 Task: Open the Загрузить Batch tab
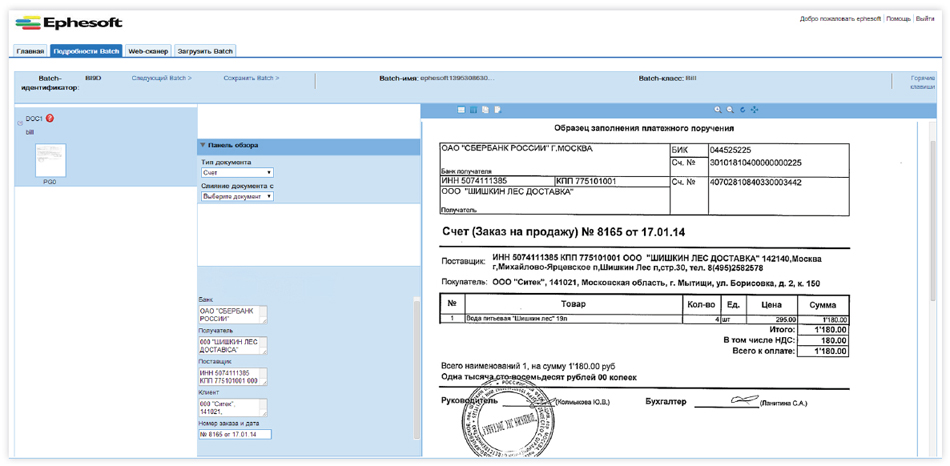tap(205, 52)
